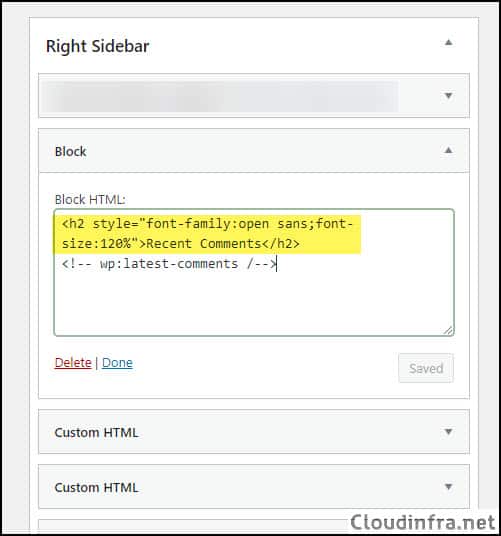Focus the Block HTML text area

(x=254, y=272)
